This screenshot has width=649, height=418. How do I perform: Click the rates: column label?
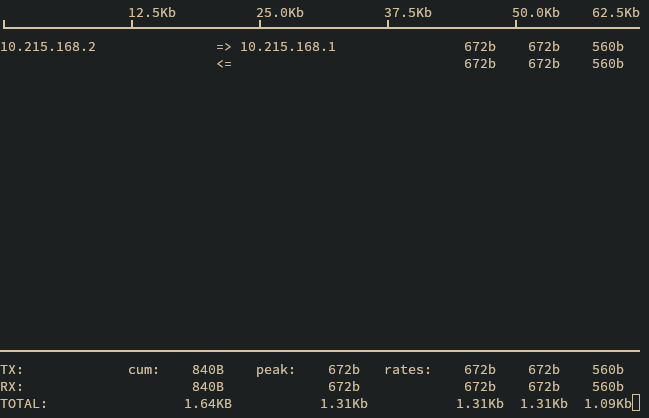coord(408,370)
